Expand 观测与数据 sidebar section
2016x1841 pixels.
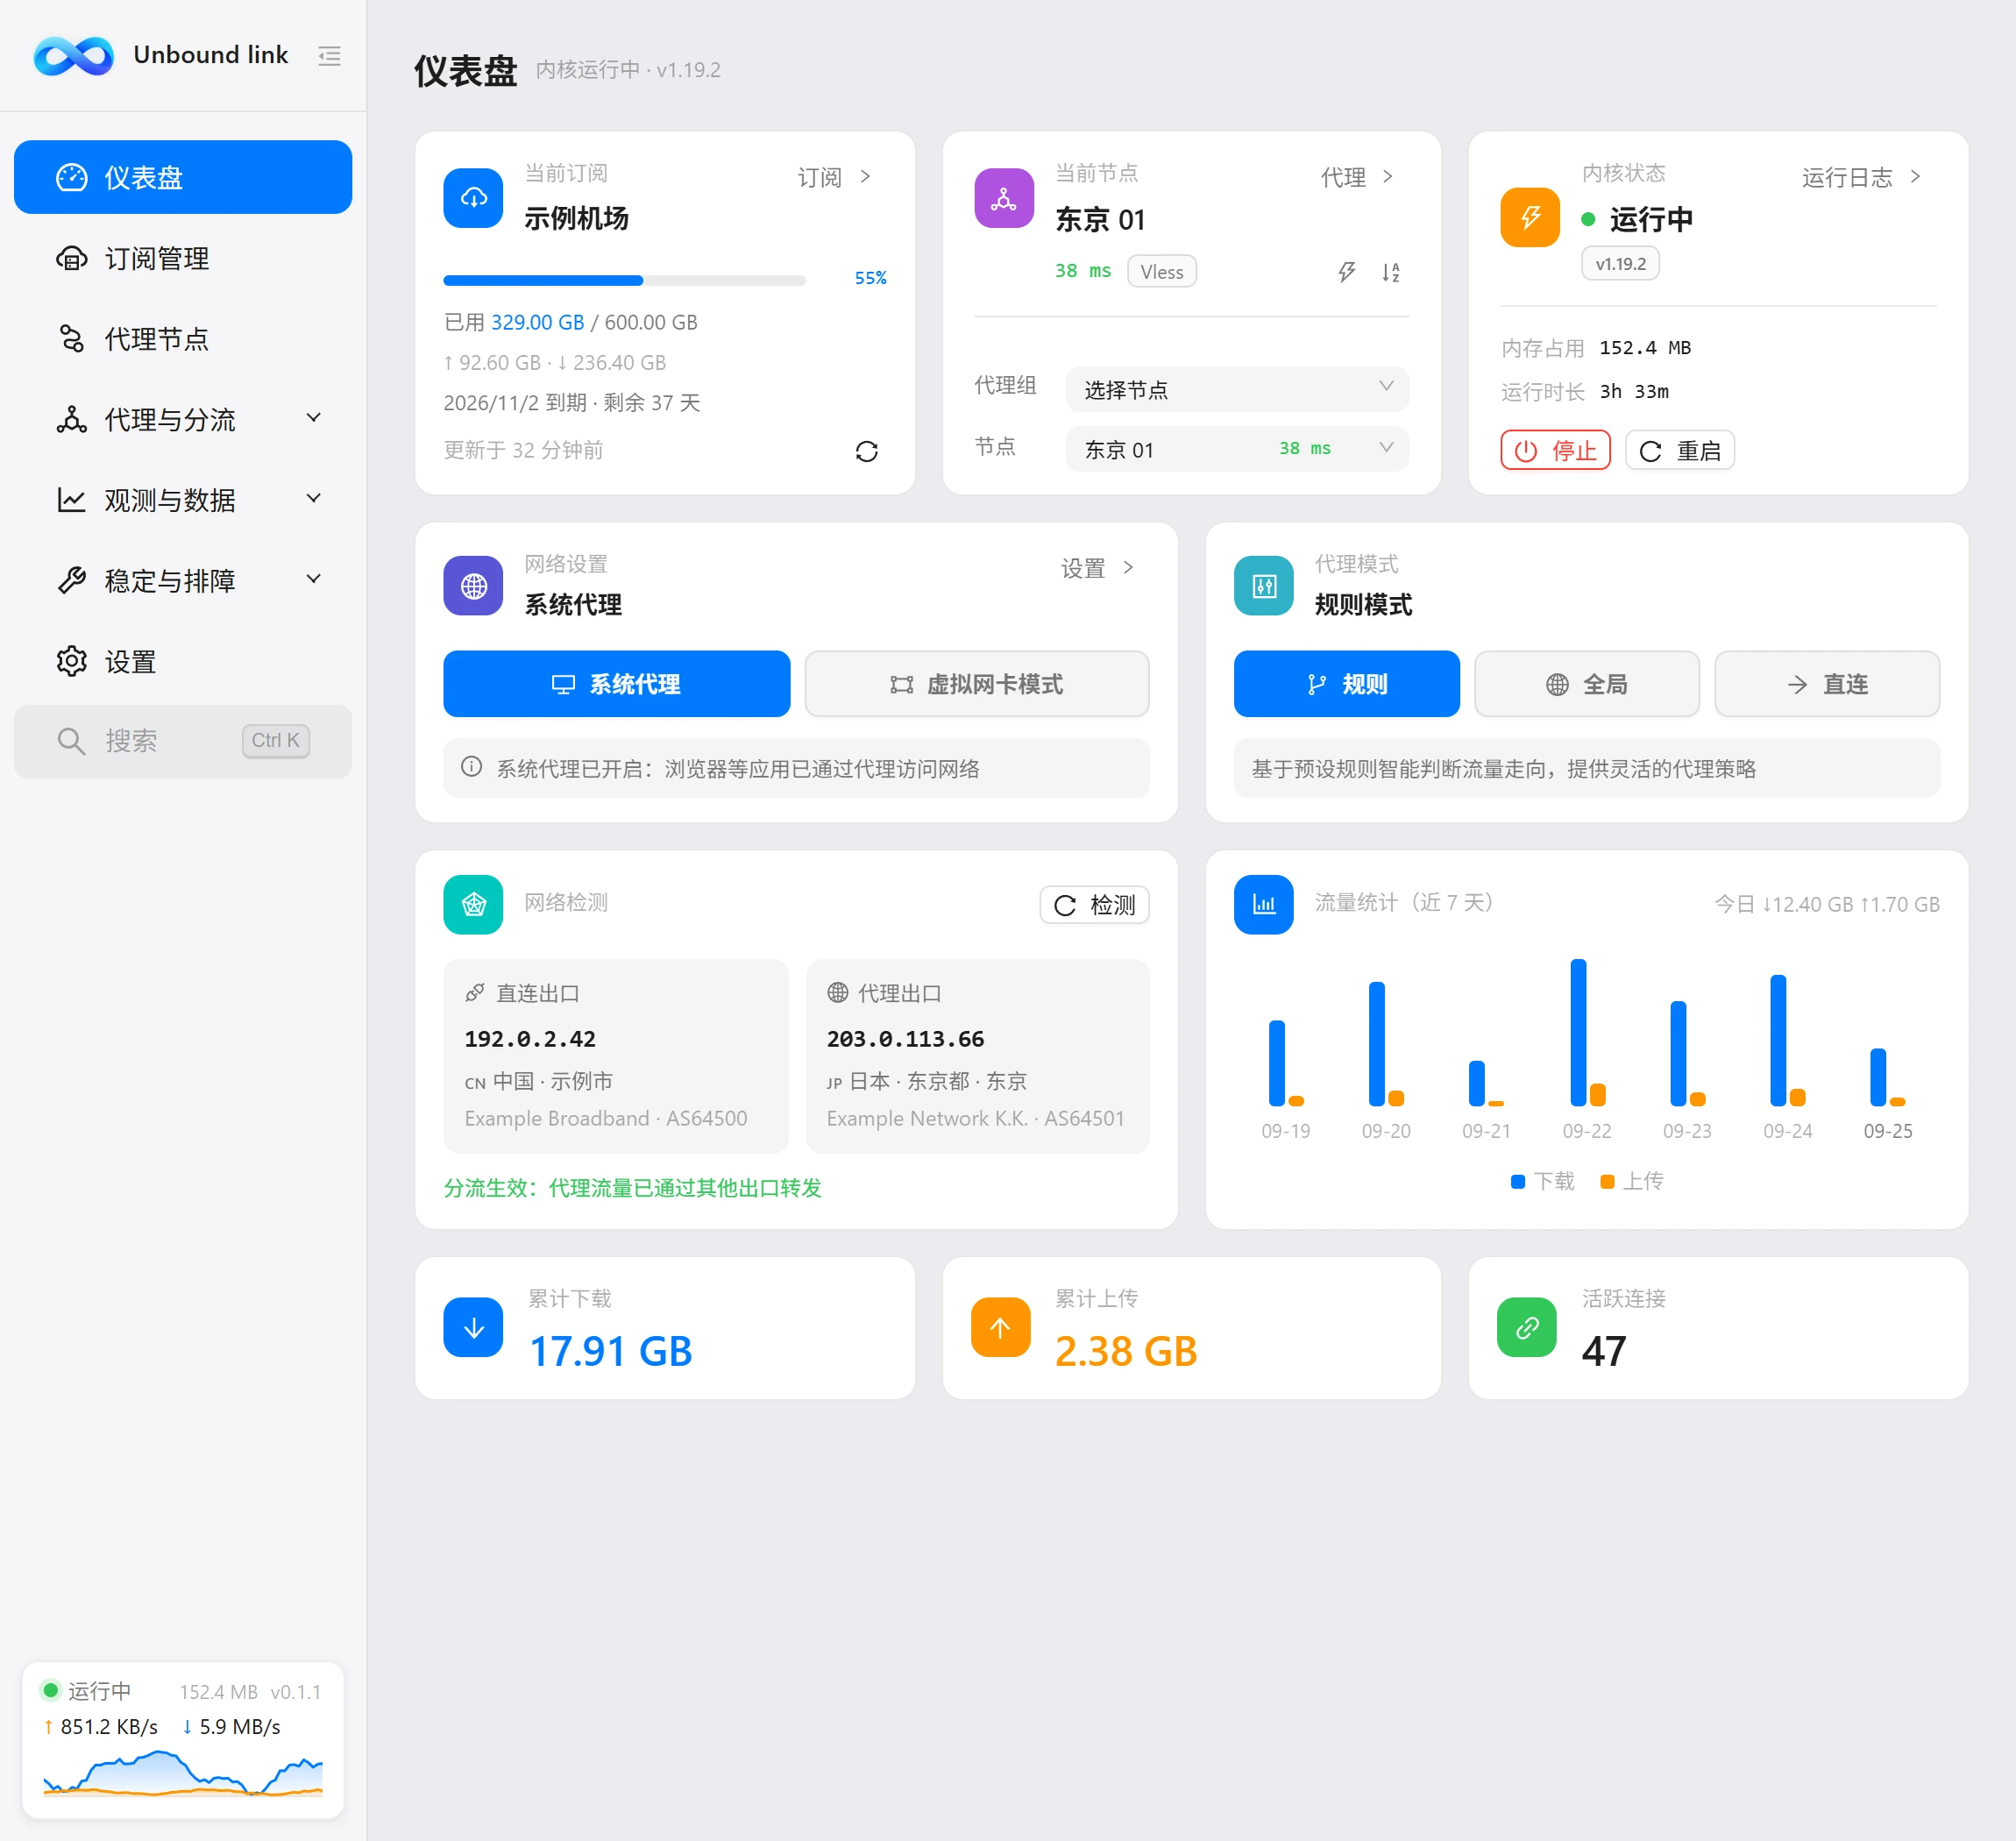(x=183, y=500)
